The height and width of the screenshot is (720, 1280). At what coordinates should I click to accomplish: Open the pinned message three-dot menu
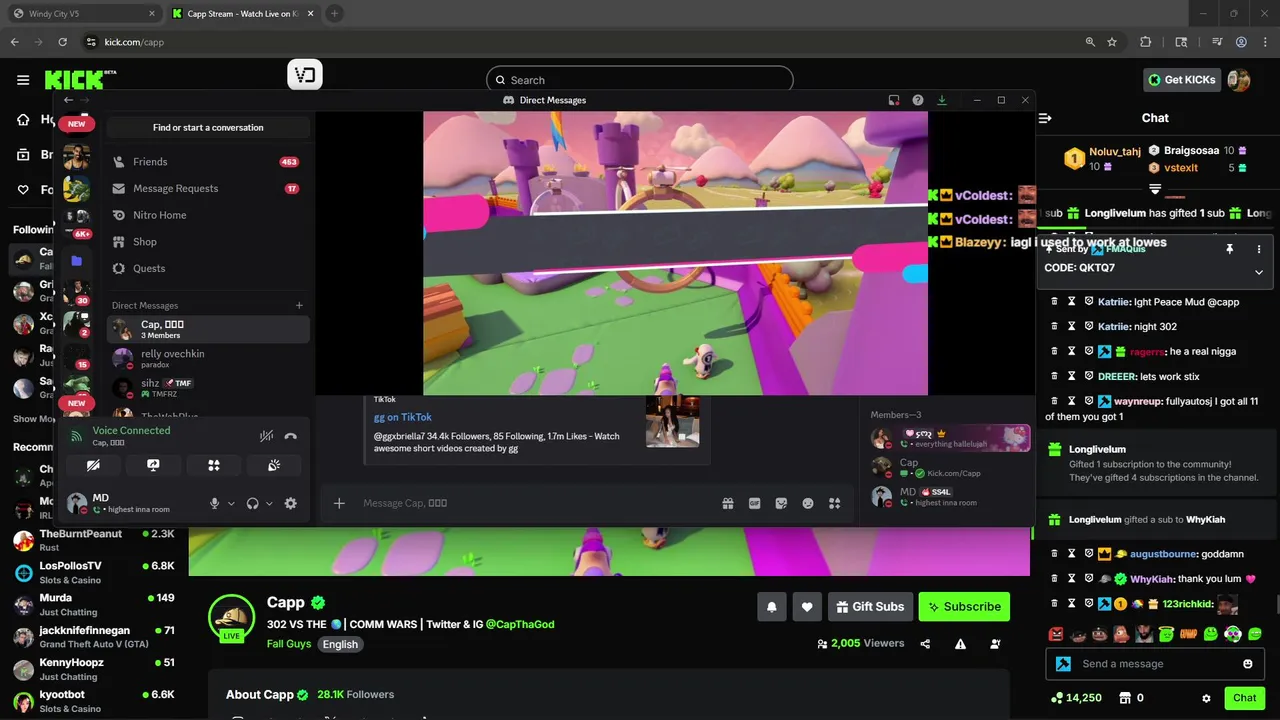pos(1259,249)
